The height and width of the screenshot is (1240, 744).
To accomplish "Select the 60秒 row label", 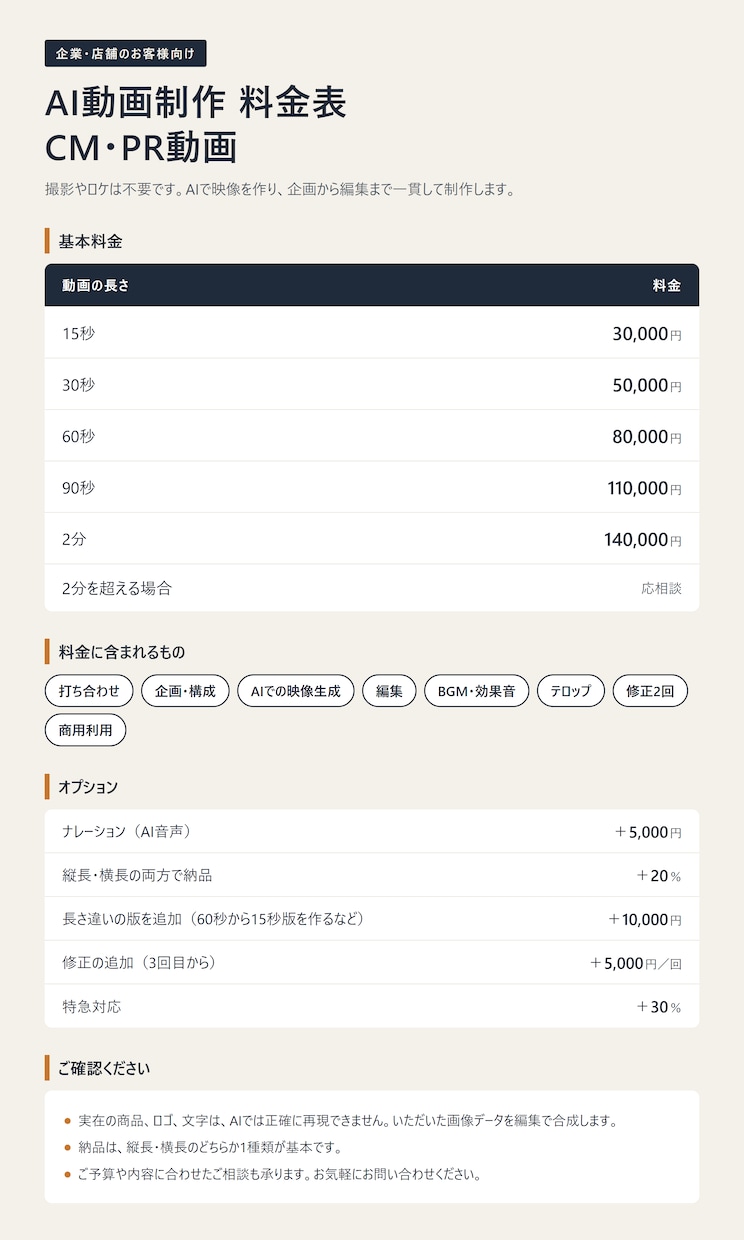I will (78, 436).
